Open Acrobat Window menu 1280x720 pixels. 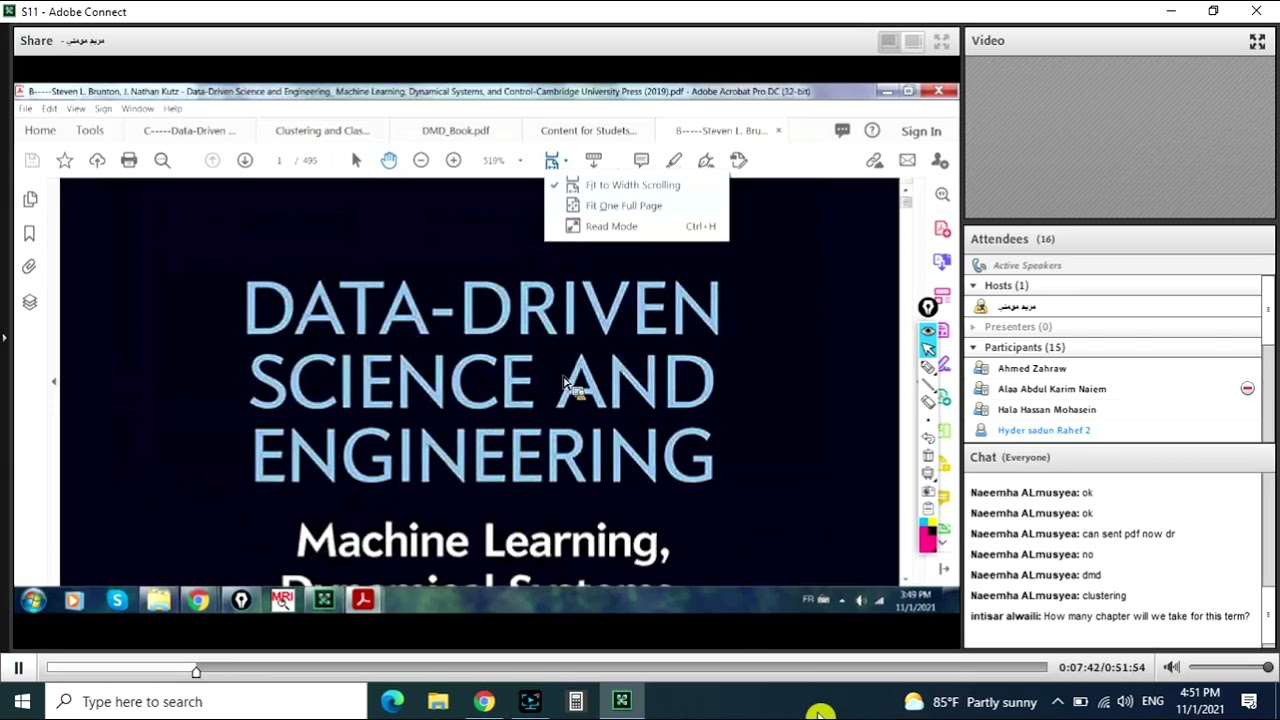pyautogui.click(x=138, y=108)
